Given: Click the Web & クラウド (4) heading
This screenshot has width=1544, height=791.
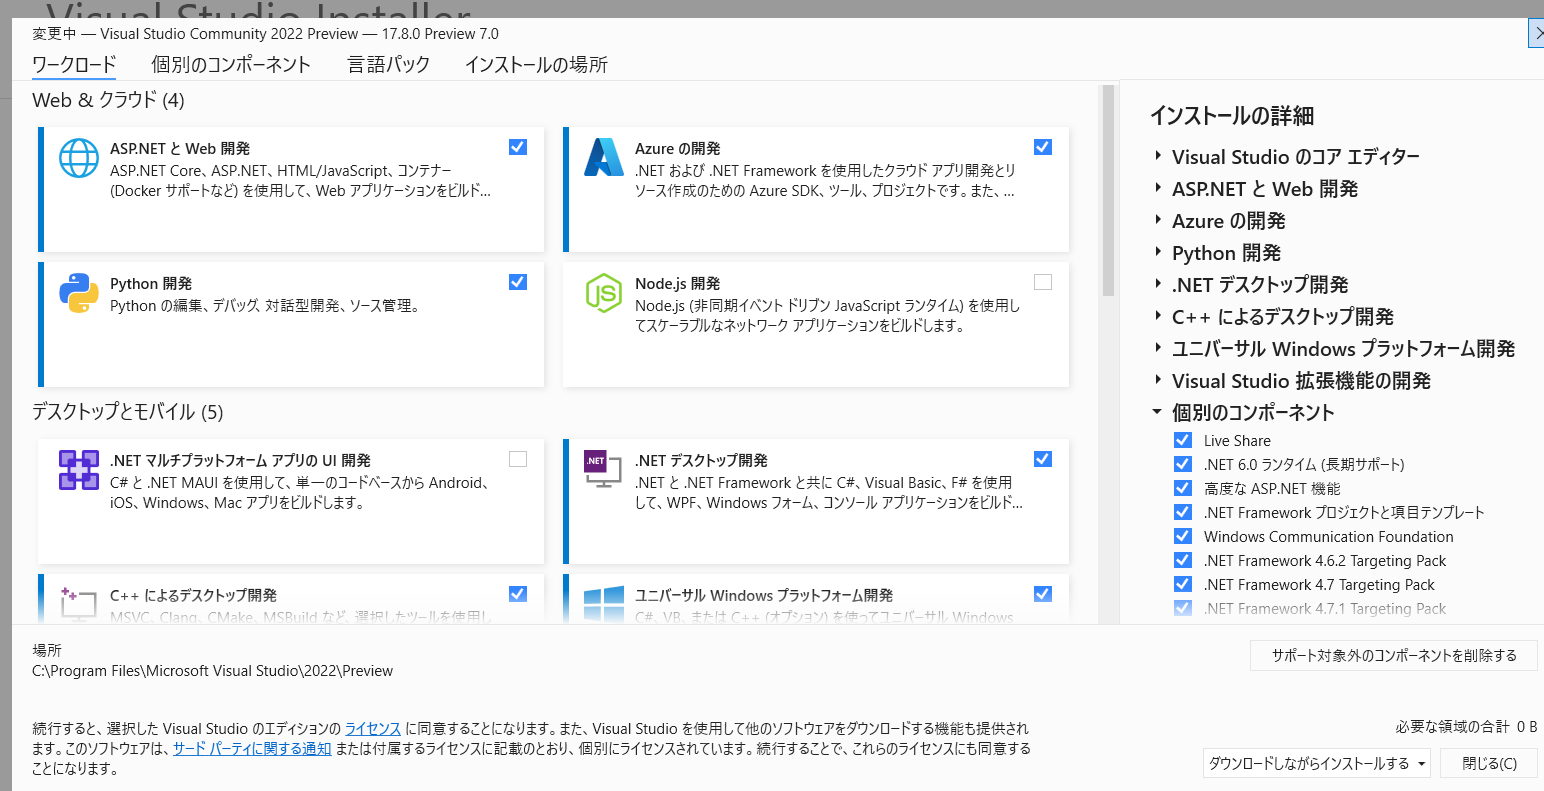Looking at the screenshot, I should pyautogui.click(x=108, y=100).
